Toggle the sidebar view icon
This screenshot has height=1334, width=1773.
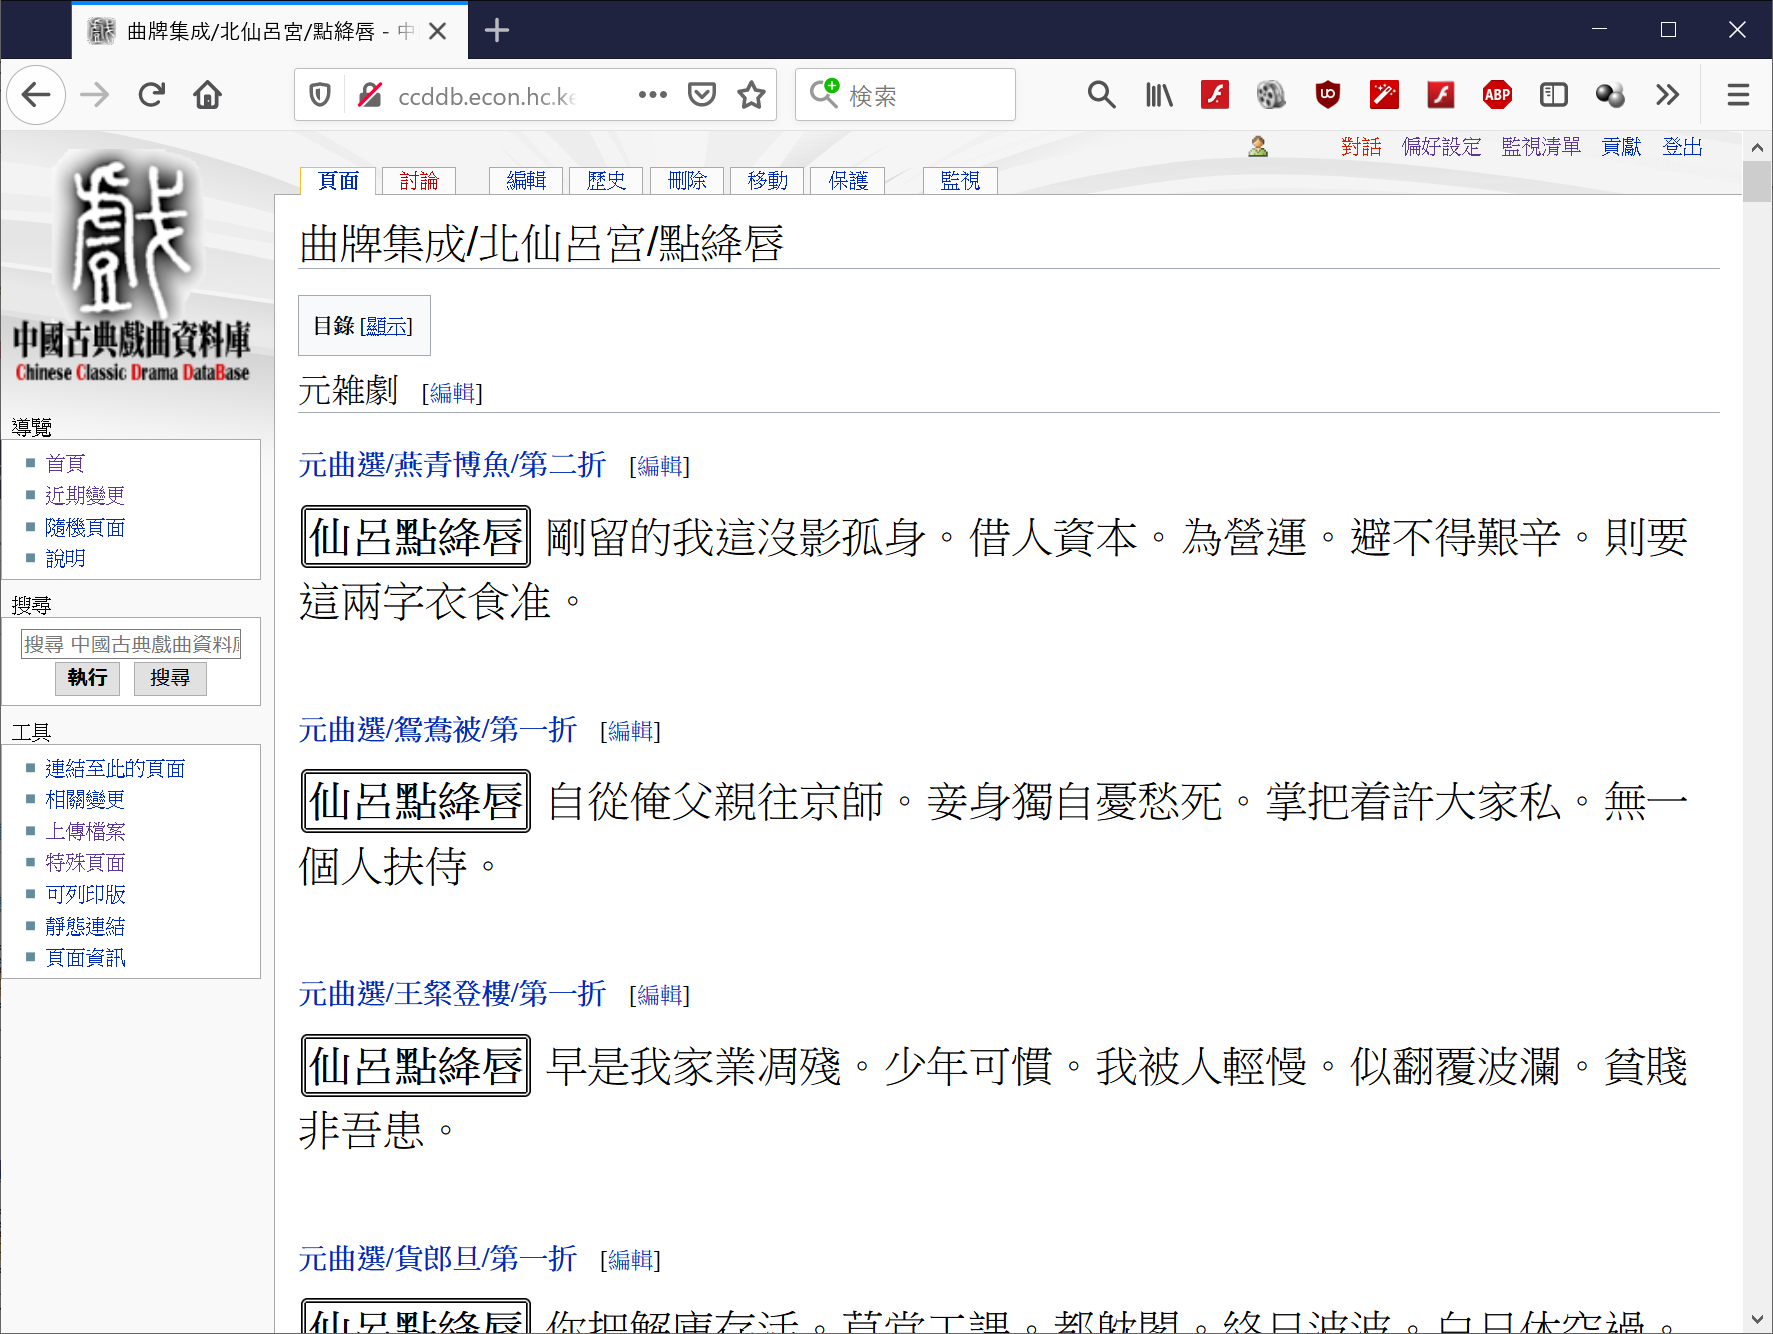pos(1554,95)
